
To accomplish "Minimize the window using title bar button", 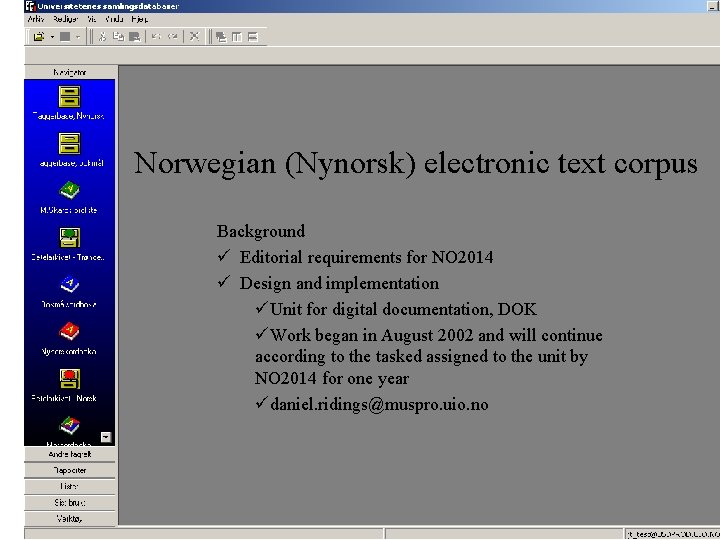I will click(x=713, y=6).
